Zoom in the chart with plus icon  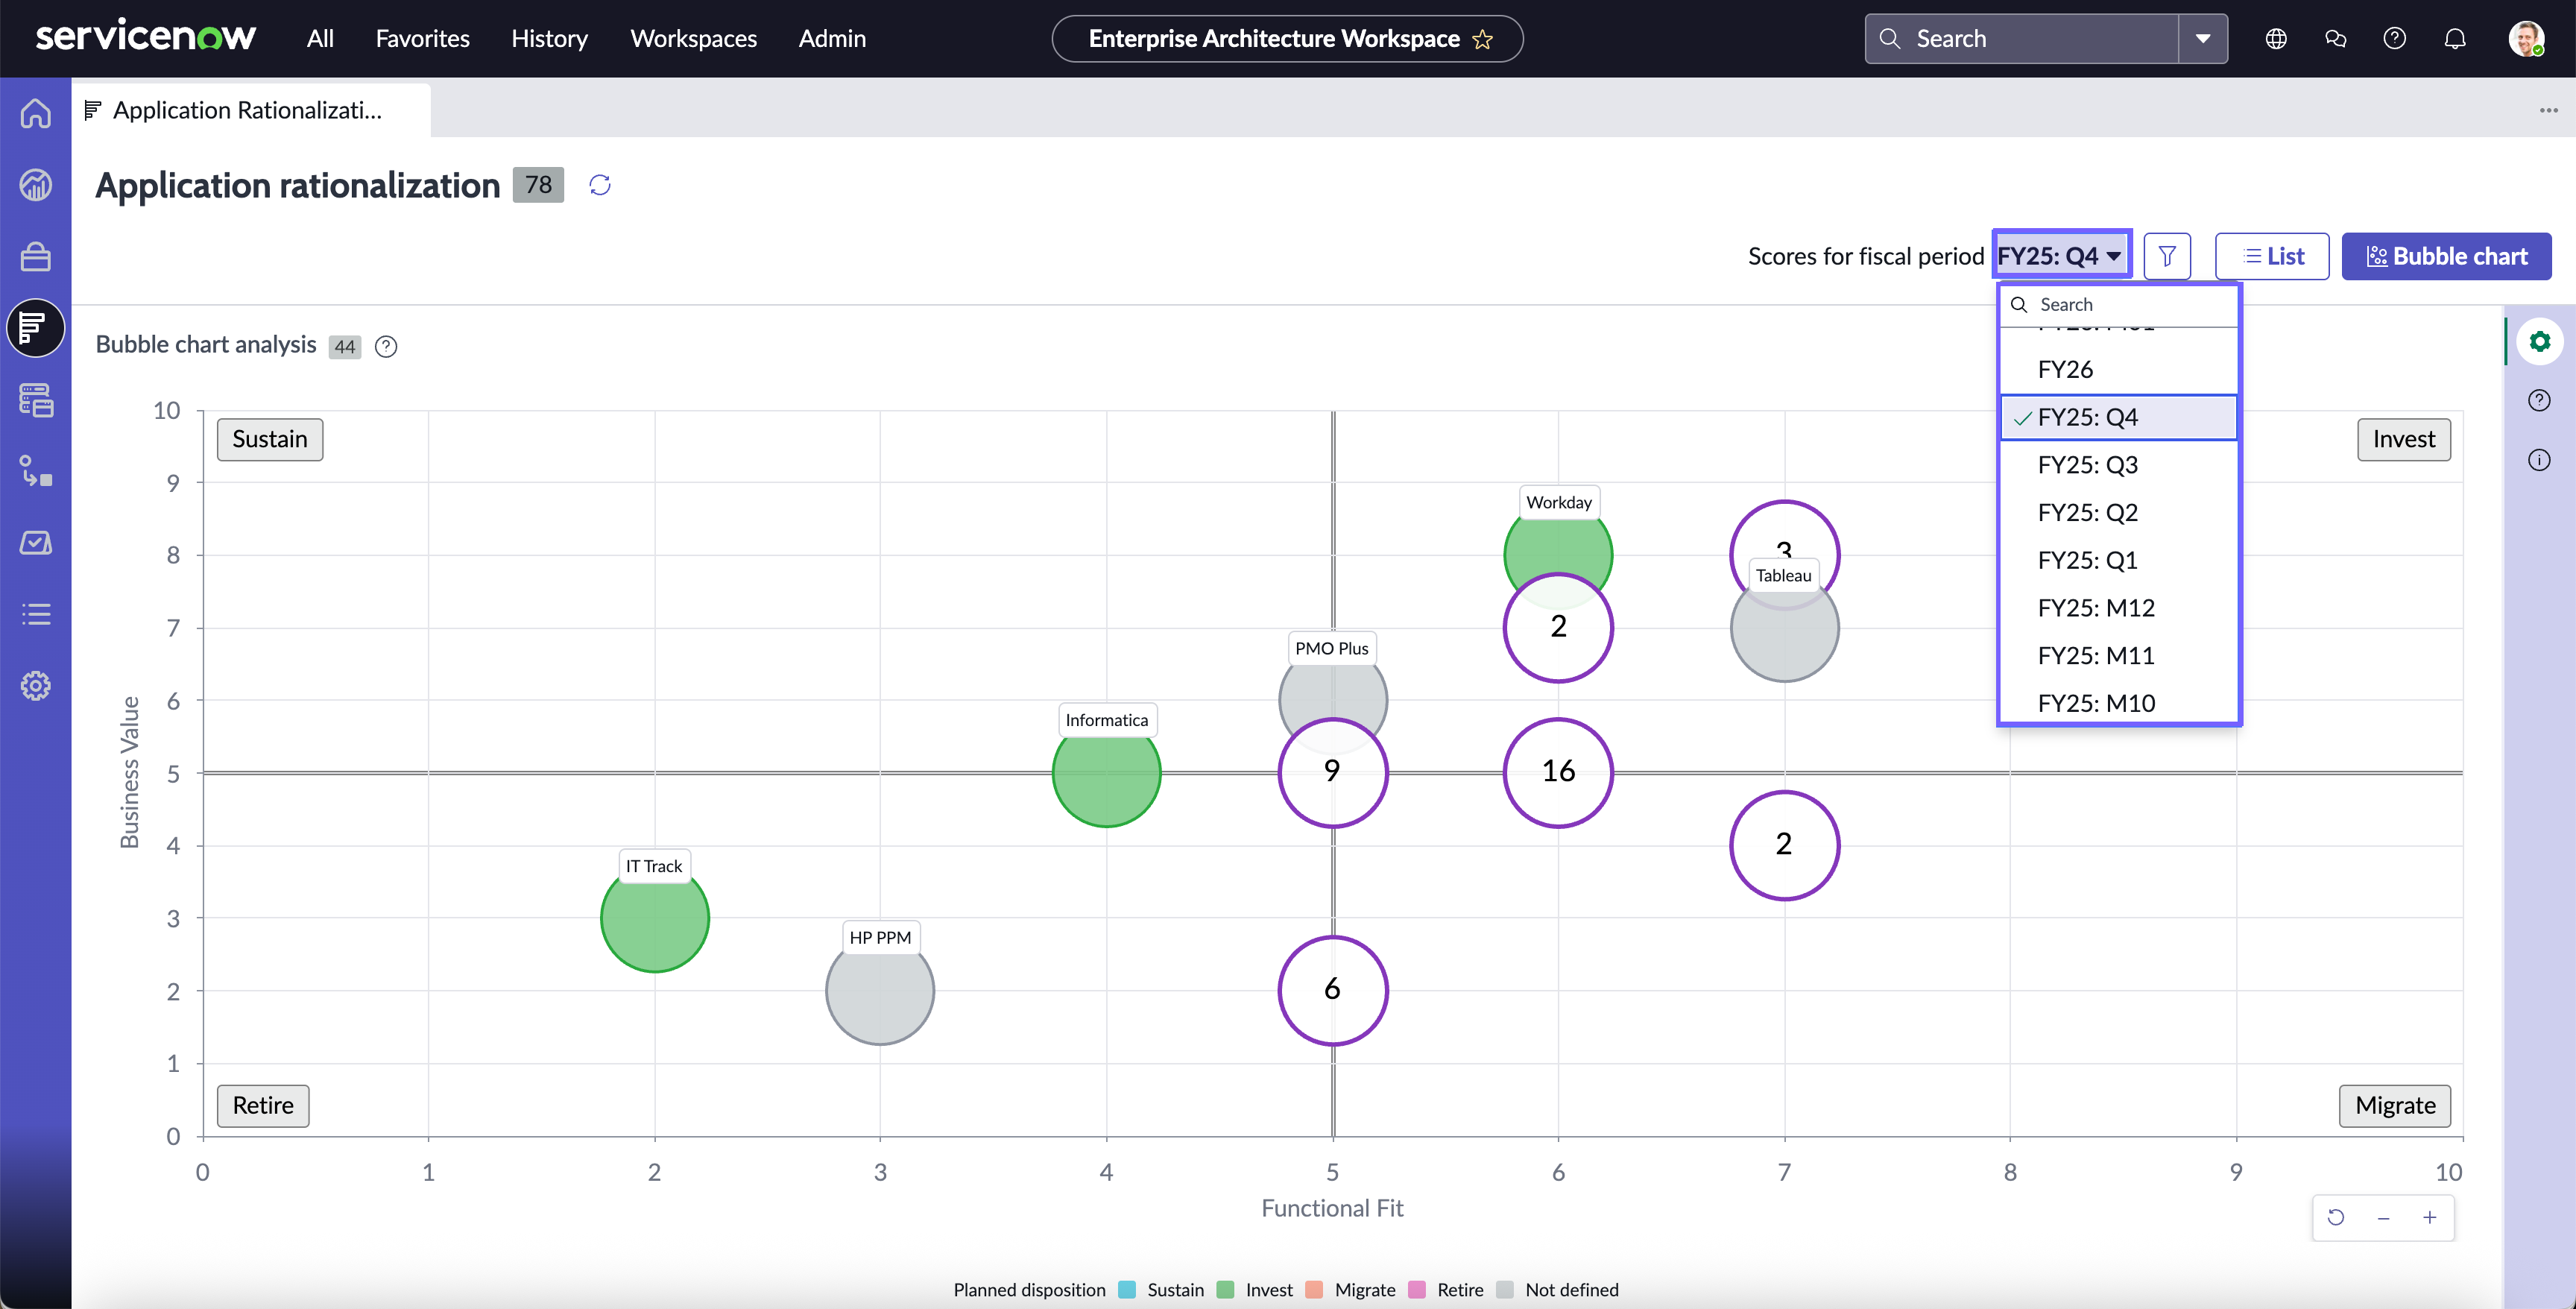pyautogui.click(x=2429, y=1217)
